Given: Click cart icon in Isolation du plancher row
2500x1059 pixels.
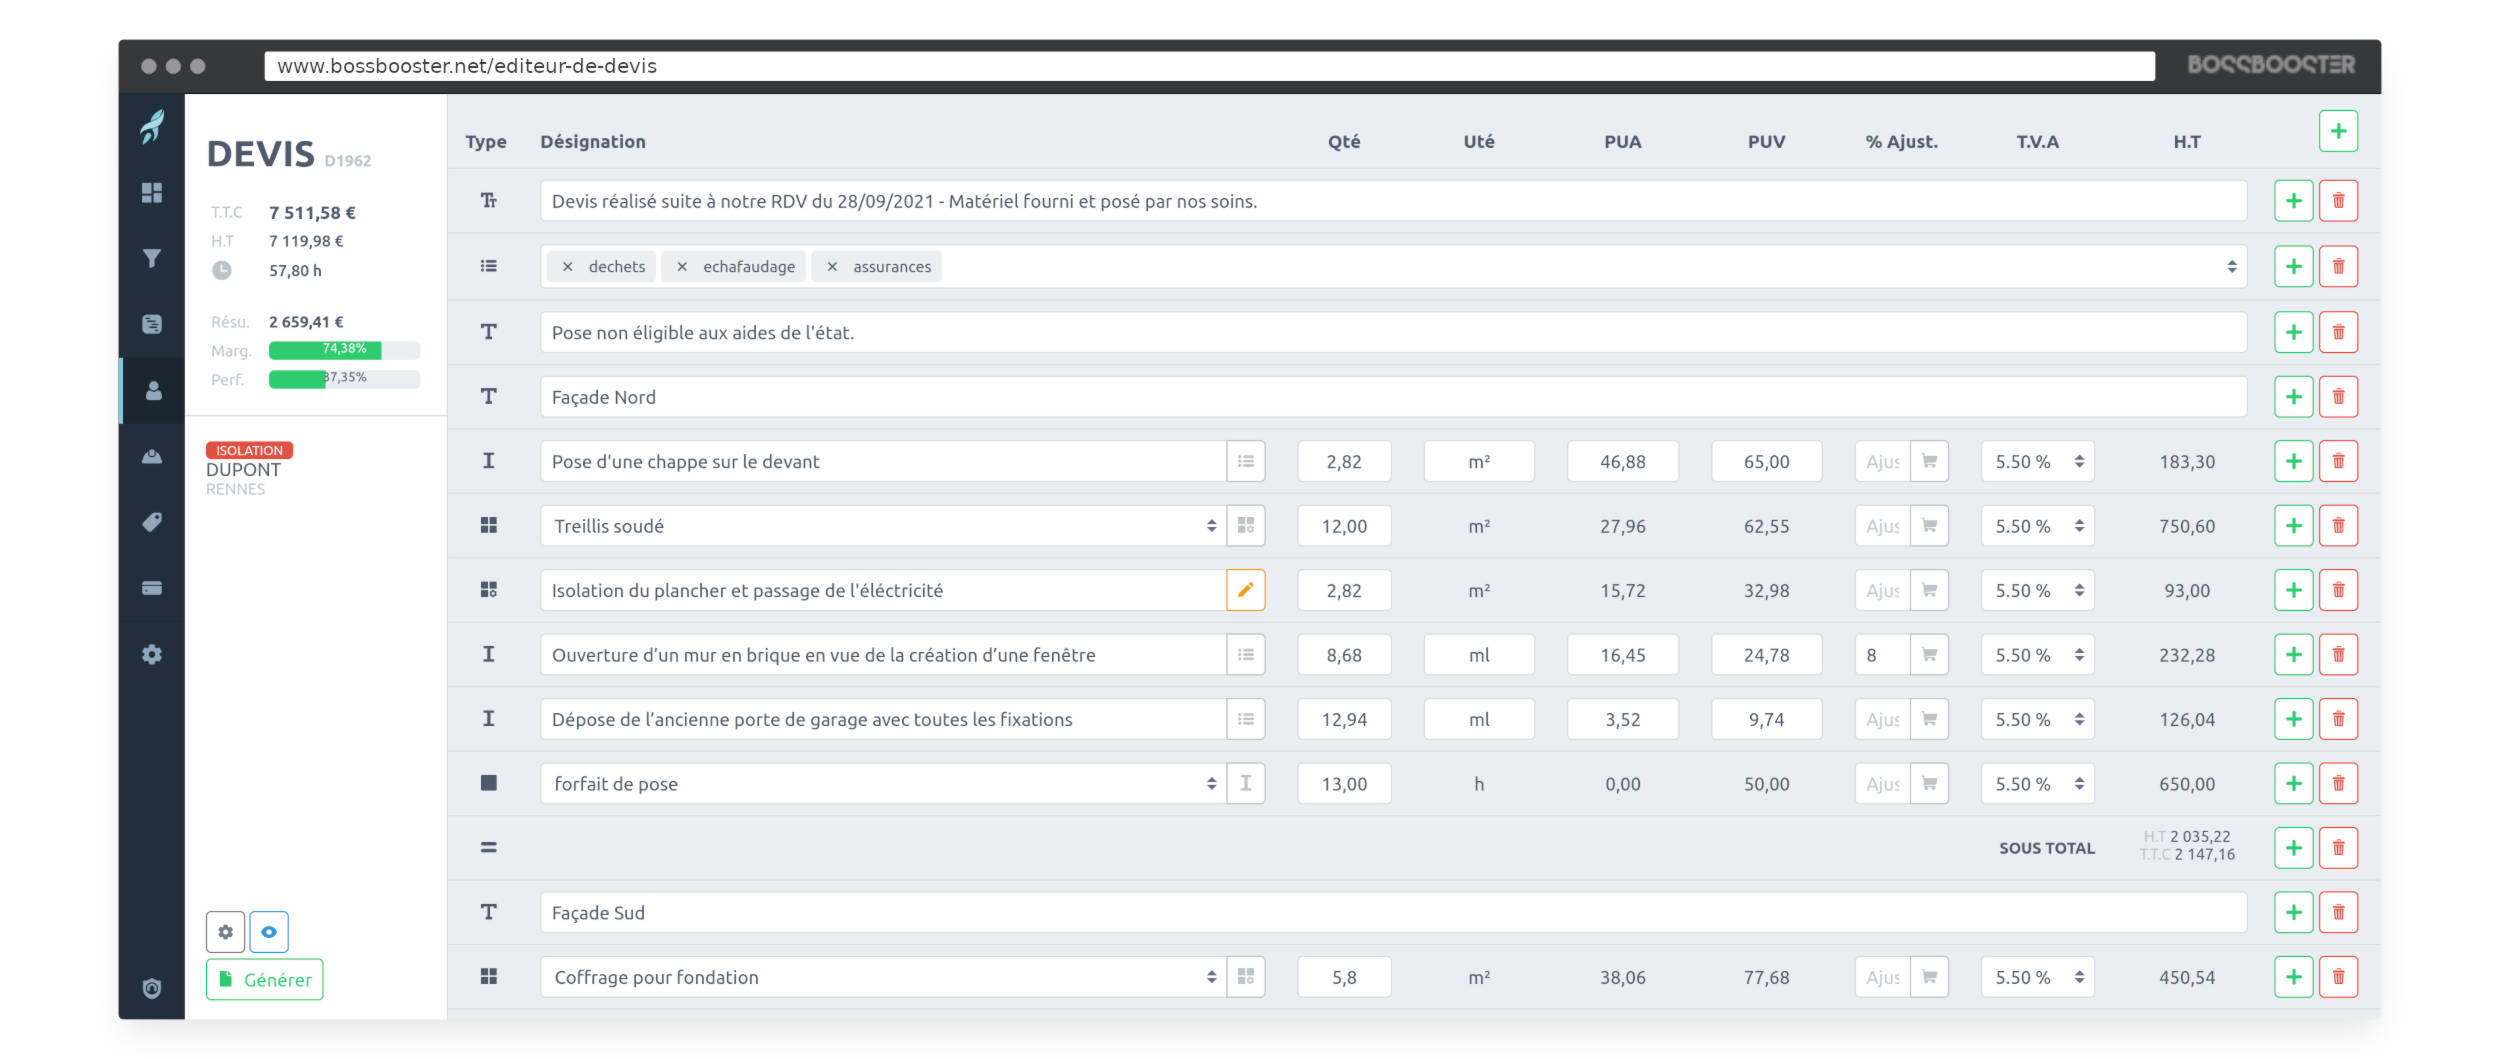Looking at the screenshot, I should pos(1929,590).
